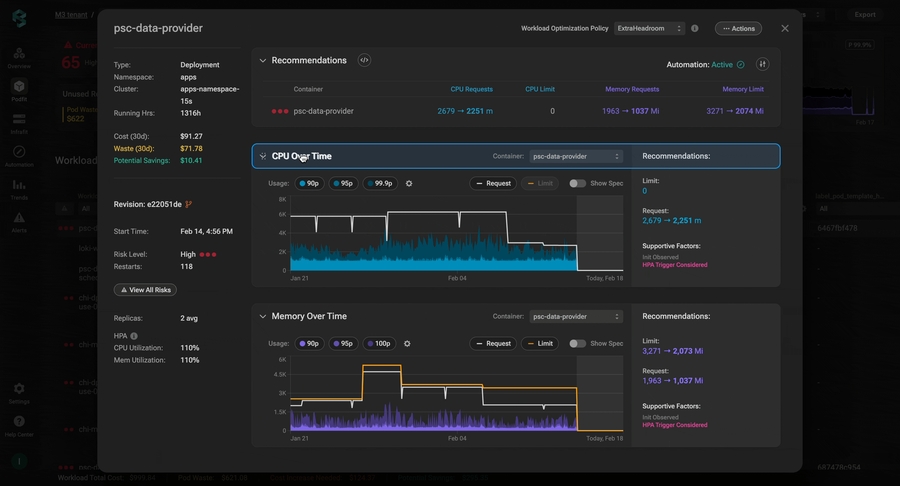
Task: Open Container dropdown in CPU Over Time
Action: point(575,156)
